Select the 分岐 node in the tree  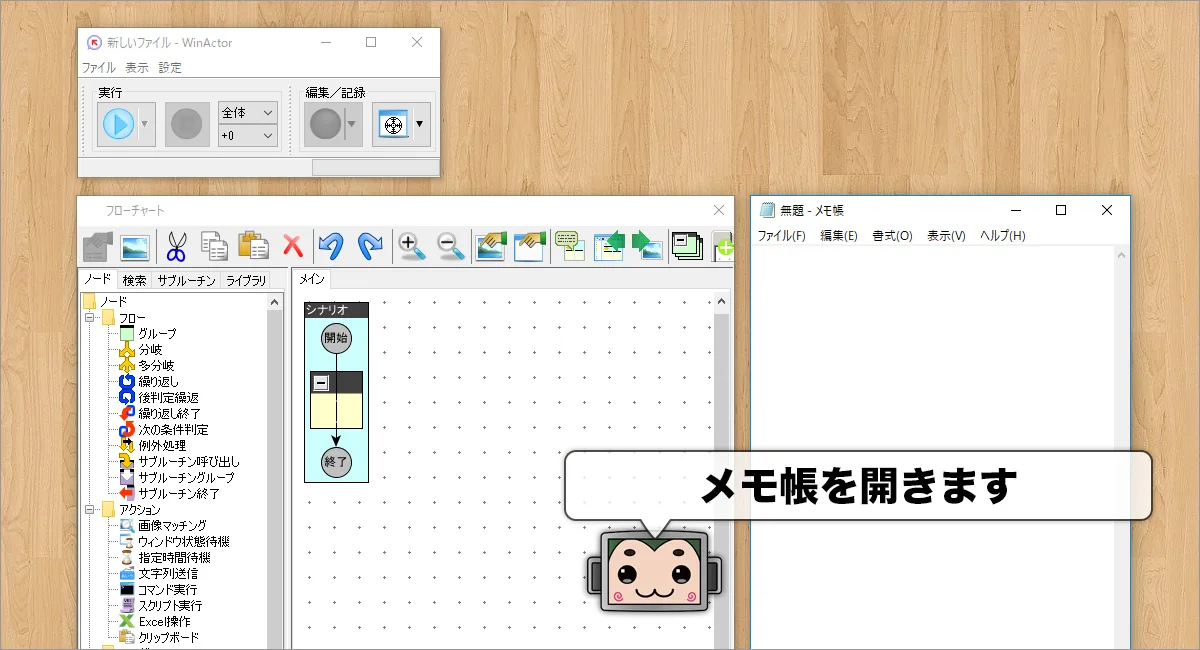[x=150, y=350]
